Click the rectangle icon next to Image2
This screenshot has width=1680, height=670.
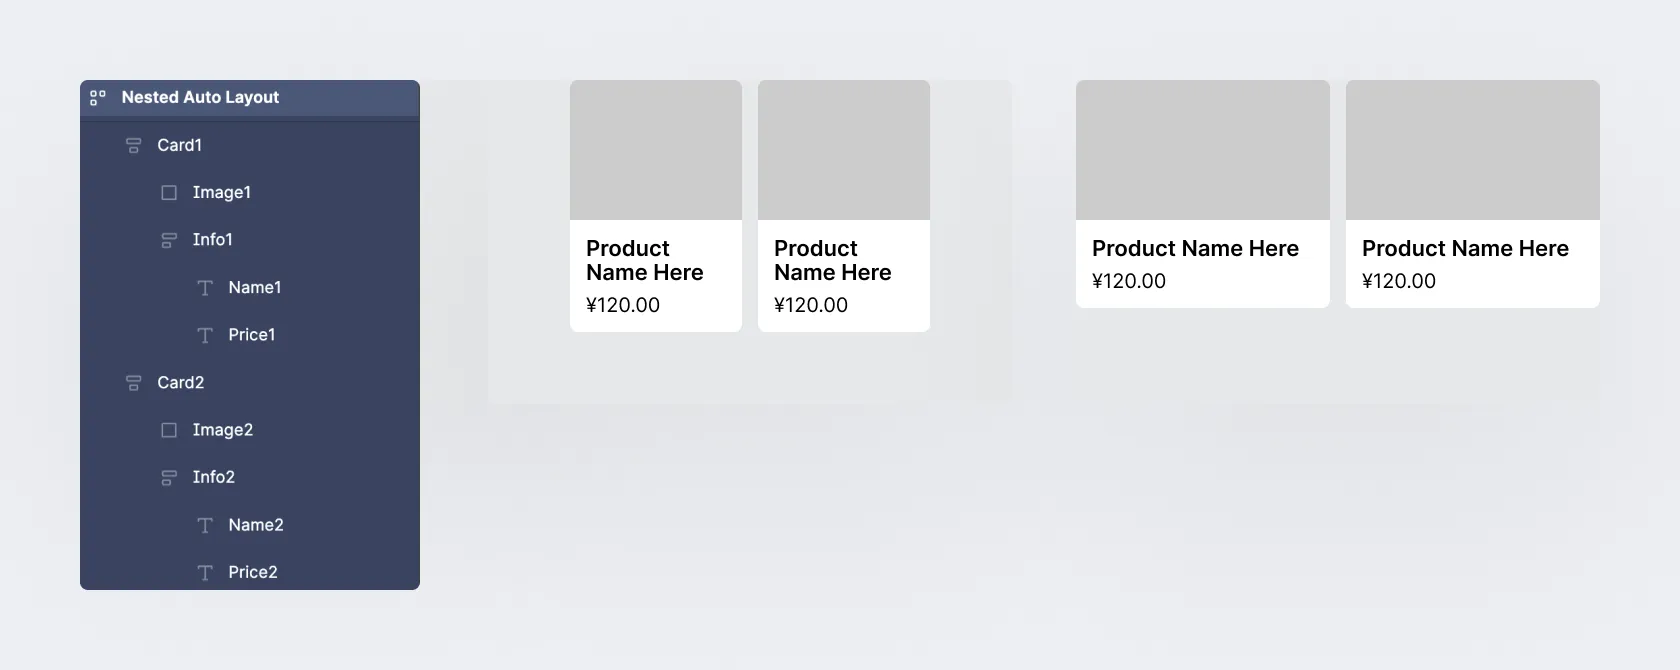(x=169, y=430)
